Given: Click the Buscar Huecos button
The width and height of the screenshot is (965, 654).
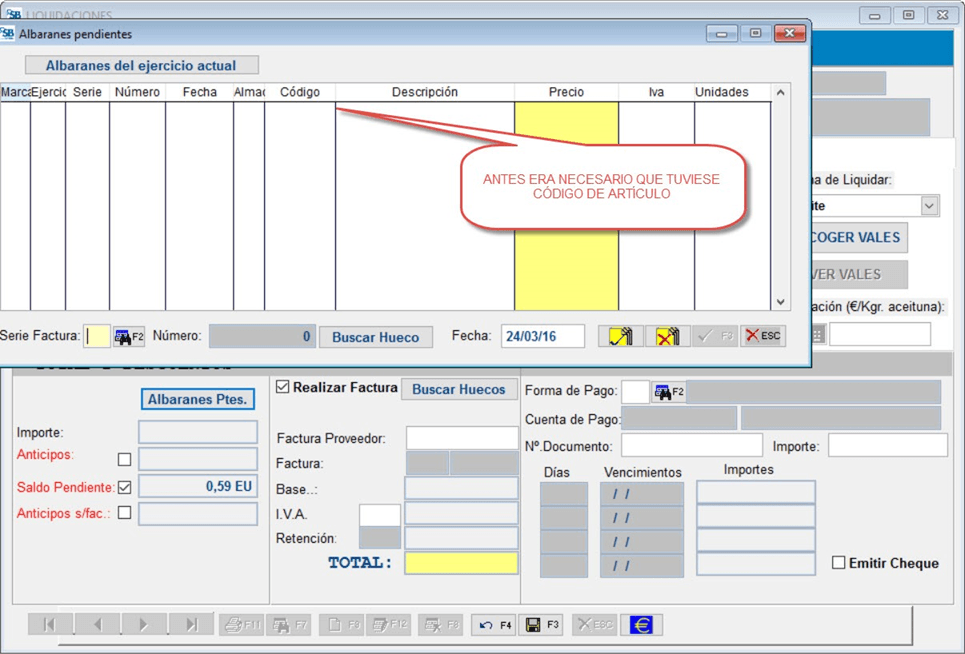Looking at the screenshot, I should (x=459, y=389).
